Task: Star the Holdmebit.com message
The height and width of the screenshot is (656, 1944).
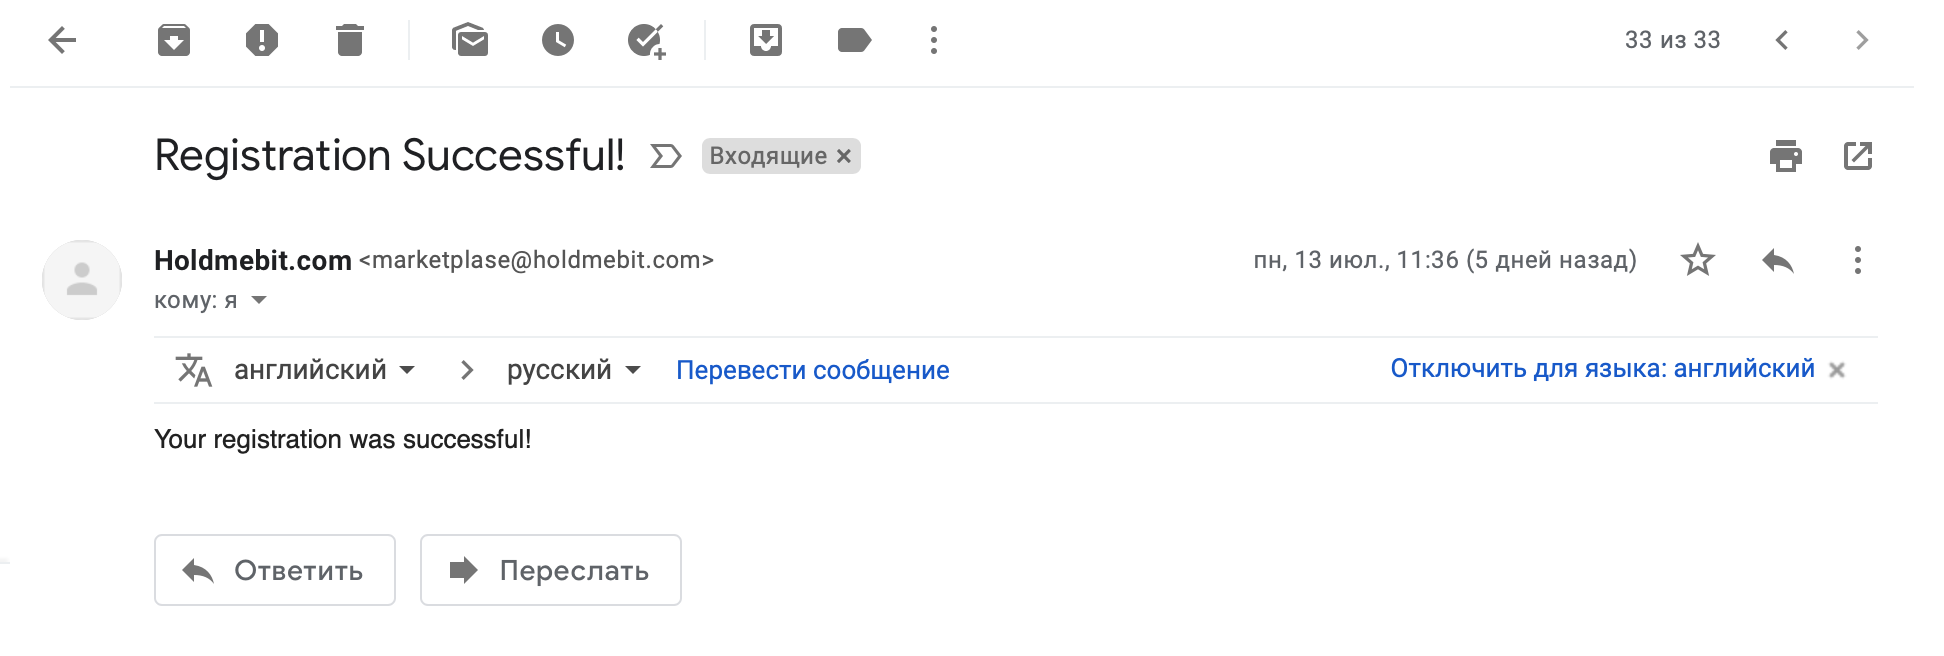Action: tap(1698, 260)
